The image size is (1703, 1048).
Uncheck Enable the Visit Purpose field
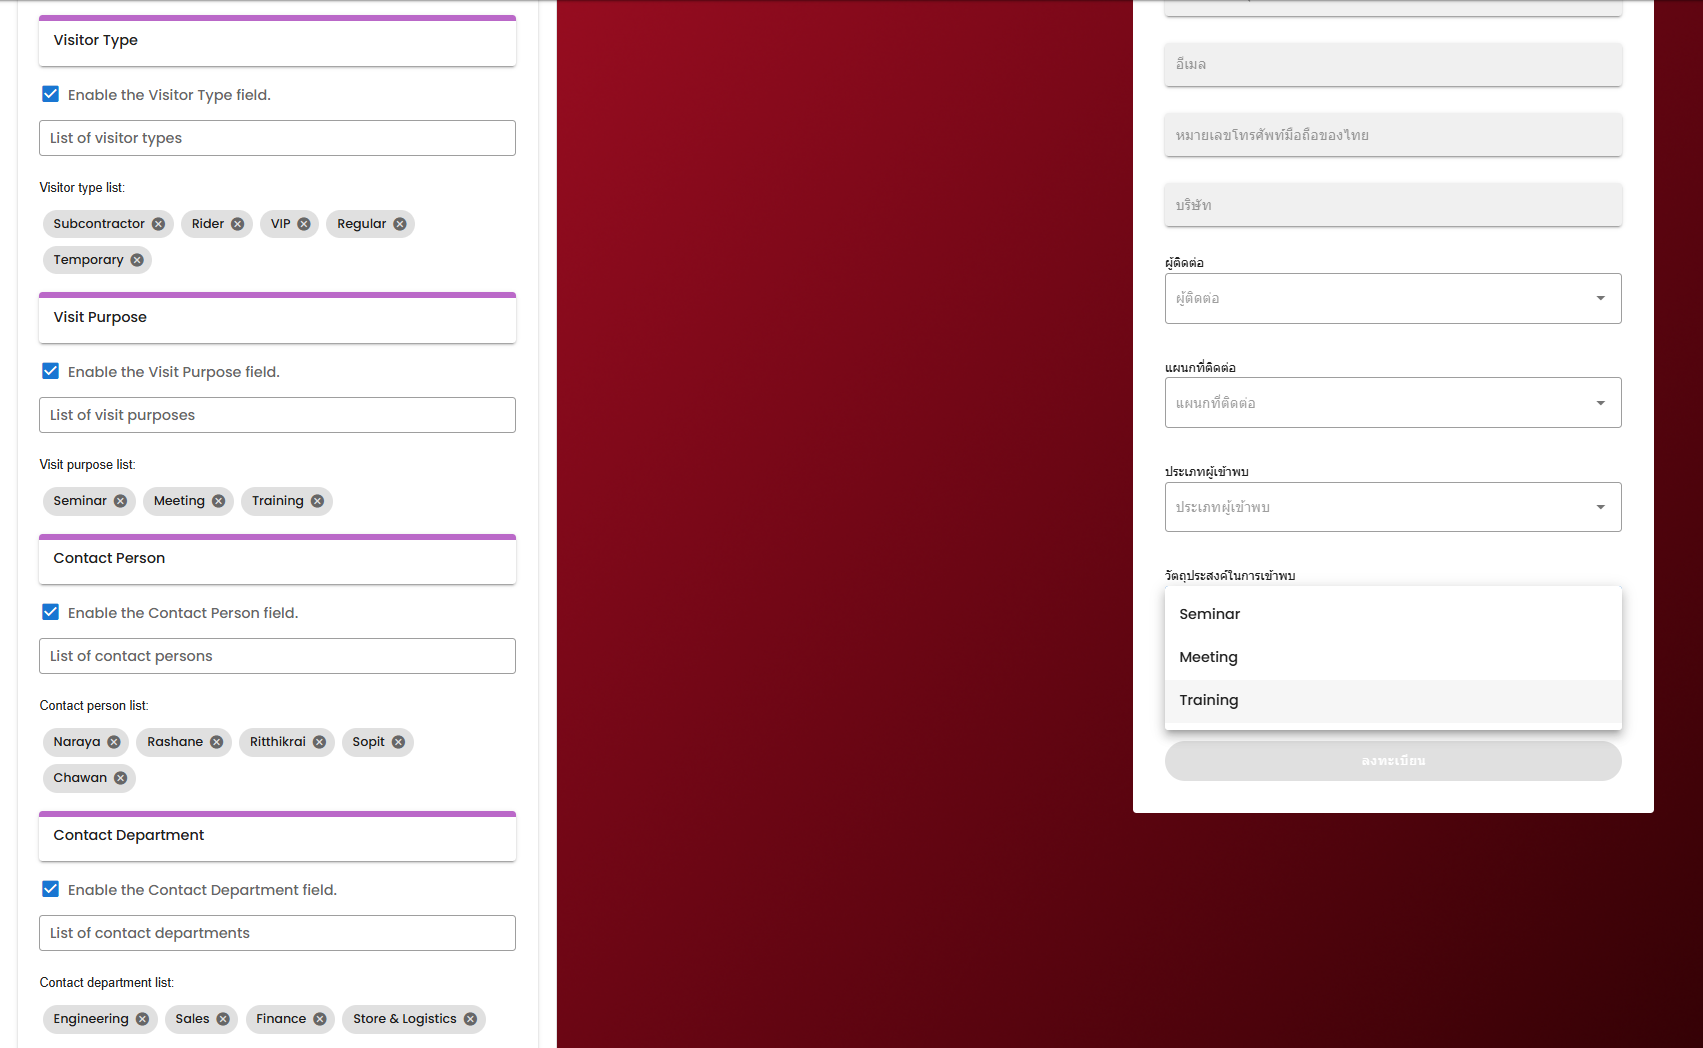[51, 371]
